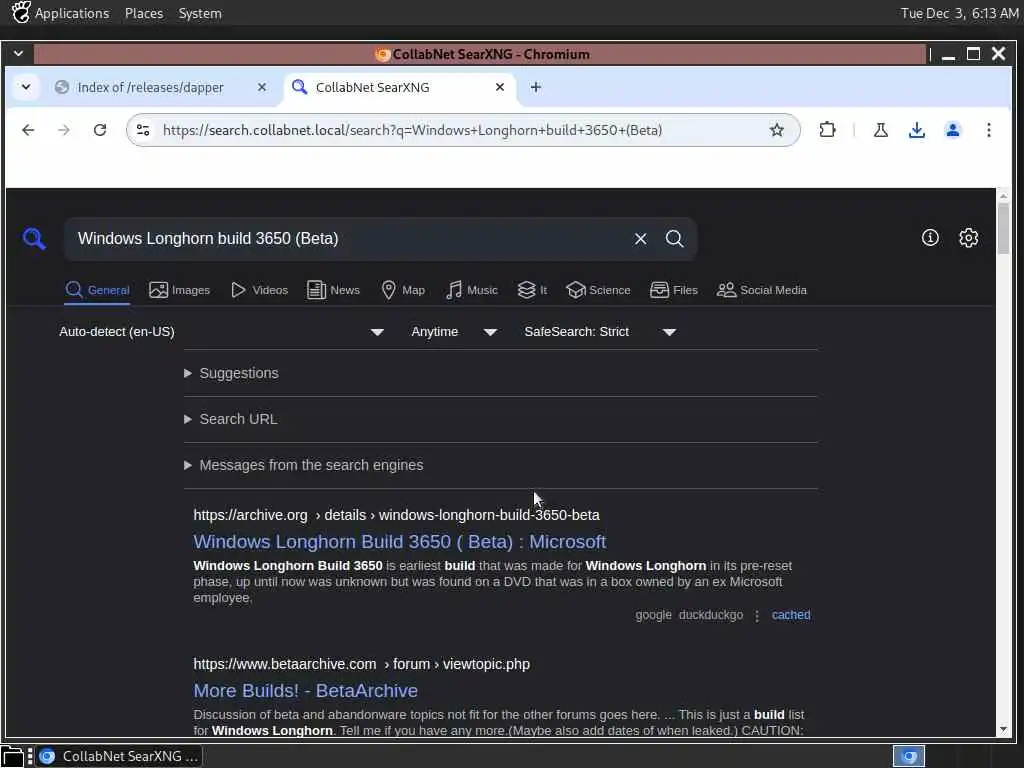The height and width of the screenshot is (768, 1024).
Task: Clear the search query with X
Action: (x=640, y=239)
